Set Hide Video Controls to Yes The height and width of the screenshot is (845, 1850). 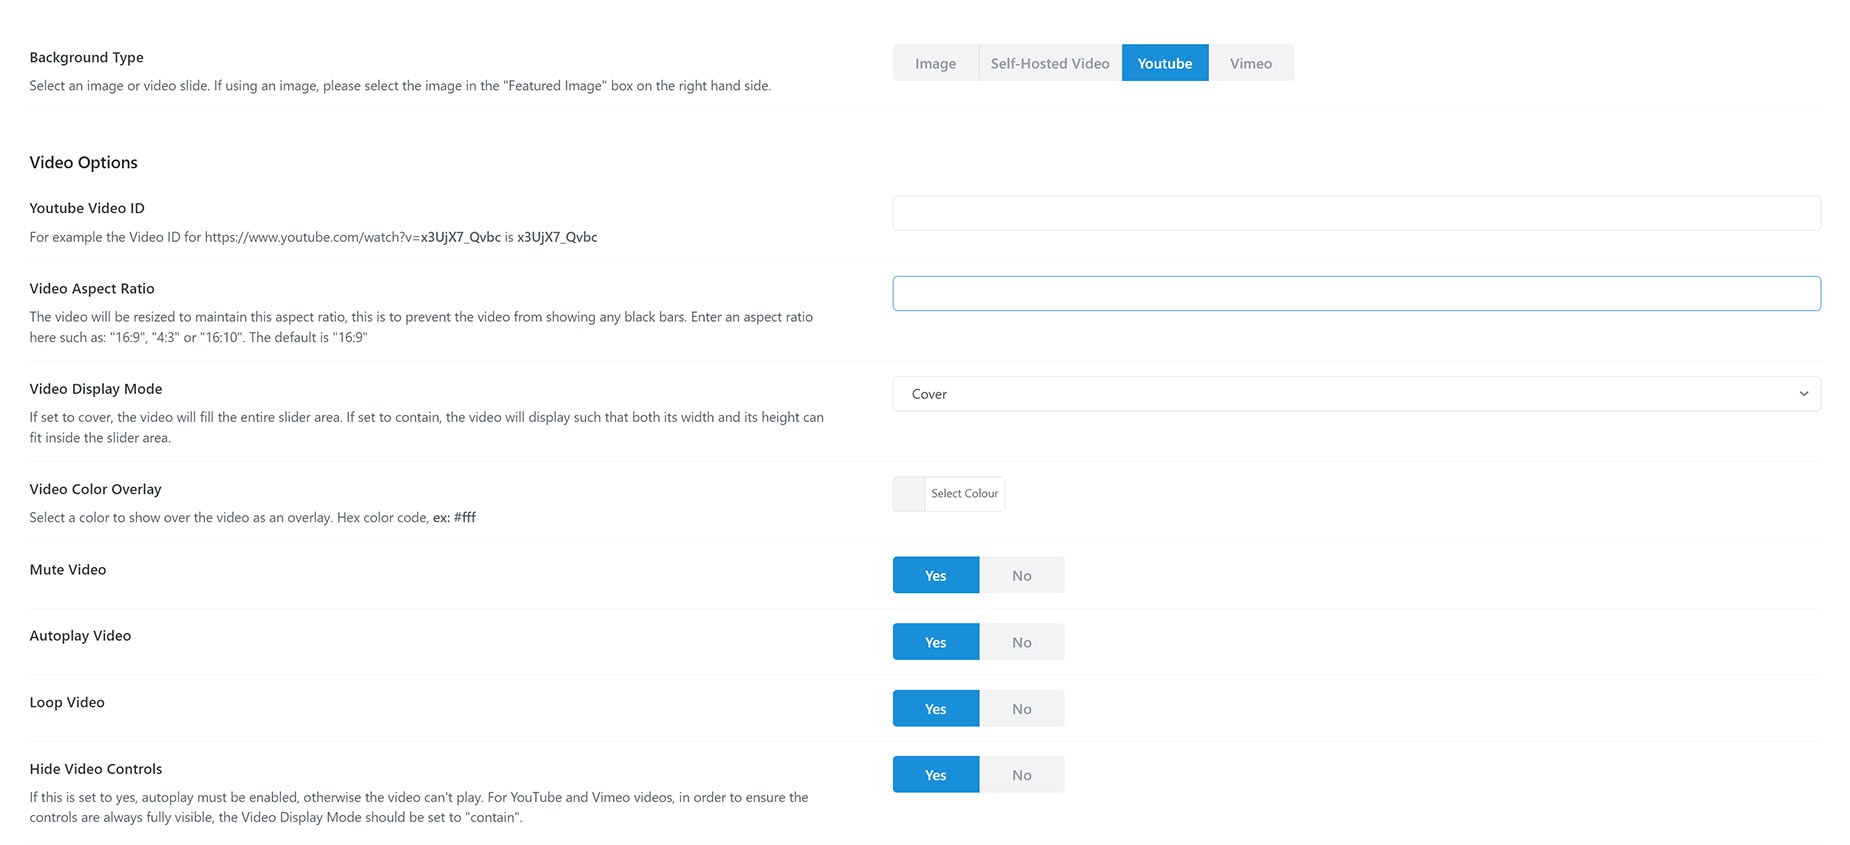tap(935, 775)
